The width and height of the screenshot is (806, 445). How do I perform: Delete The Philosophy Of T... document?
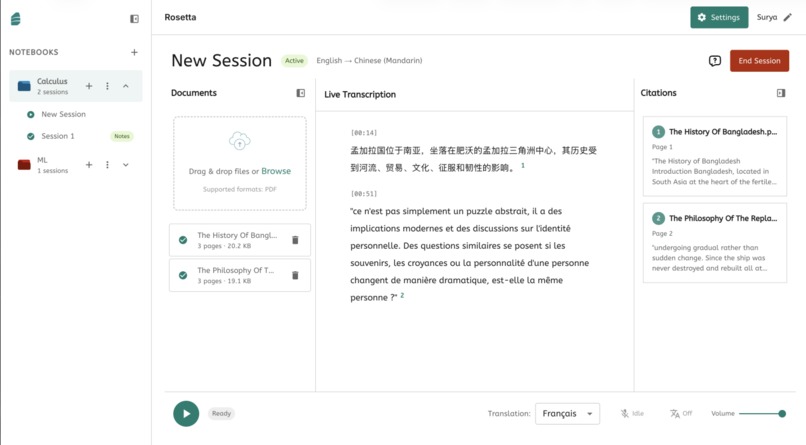(295, 275)
